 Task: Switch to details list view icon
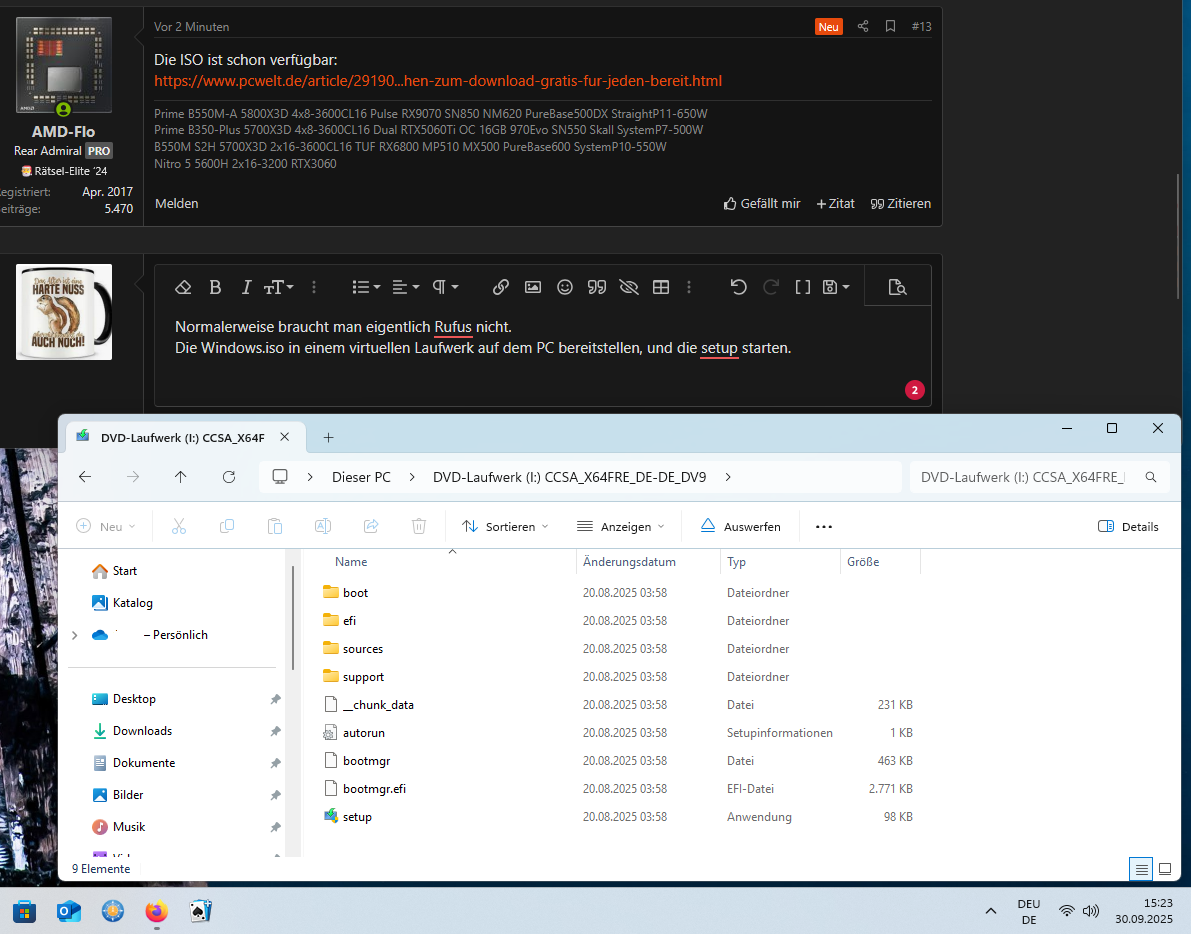pyautogui.click(x=1141, y=869)
